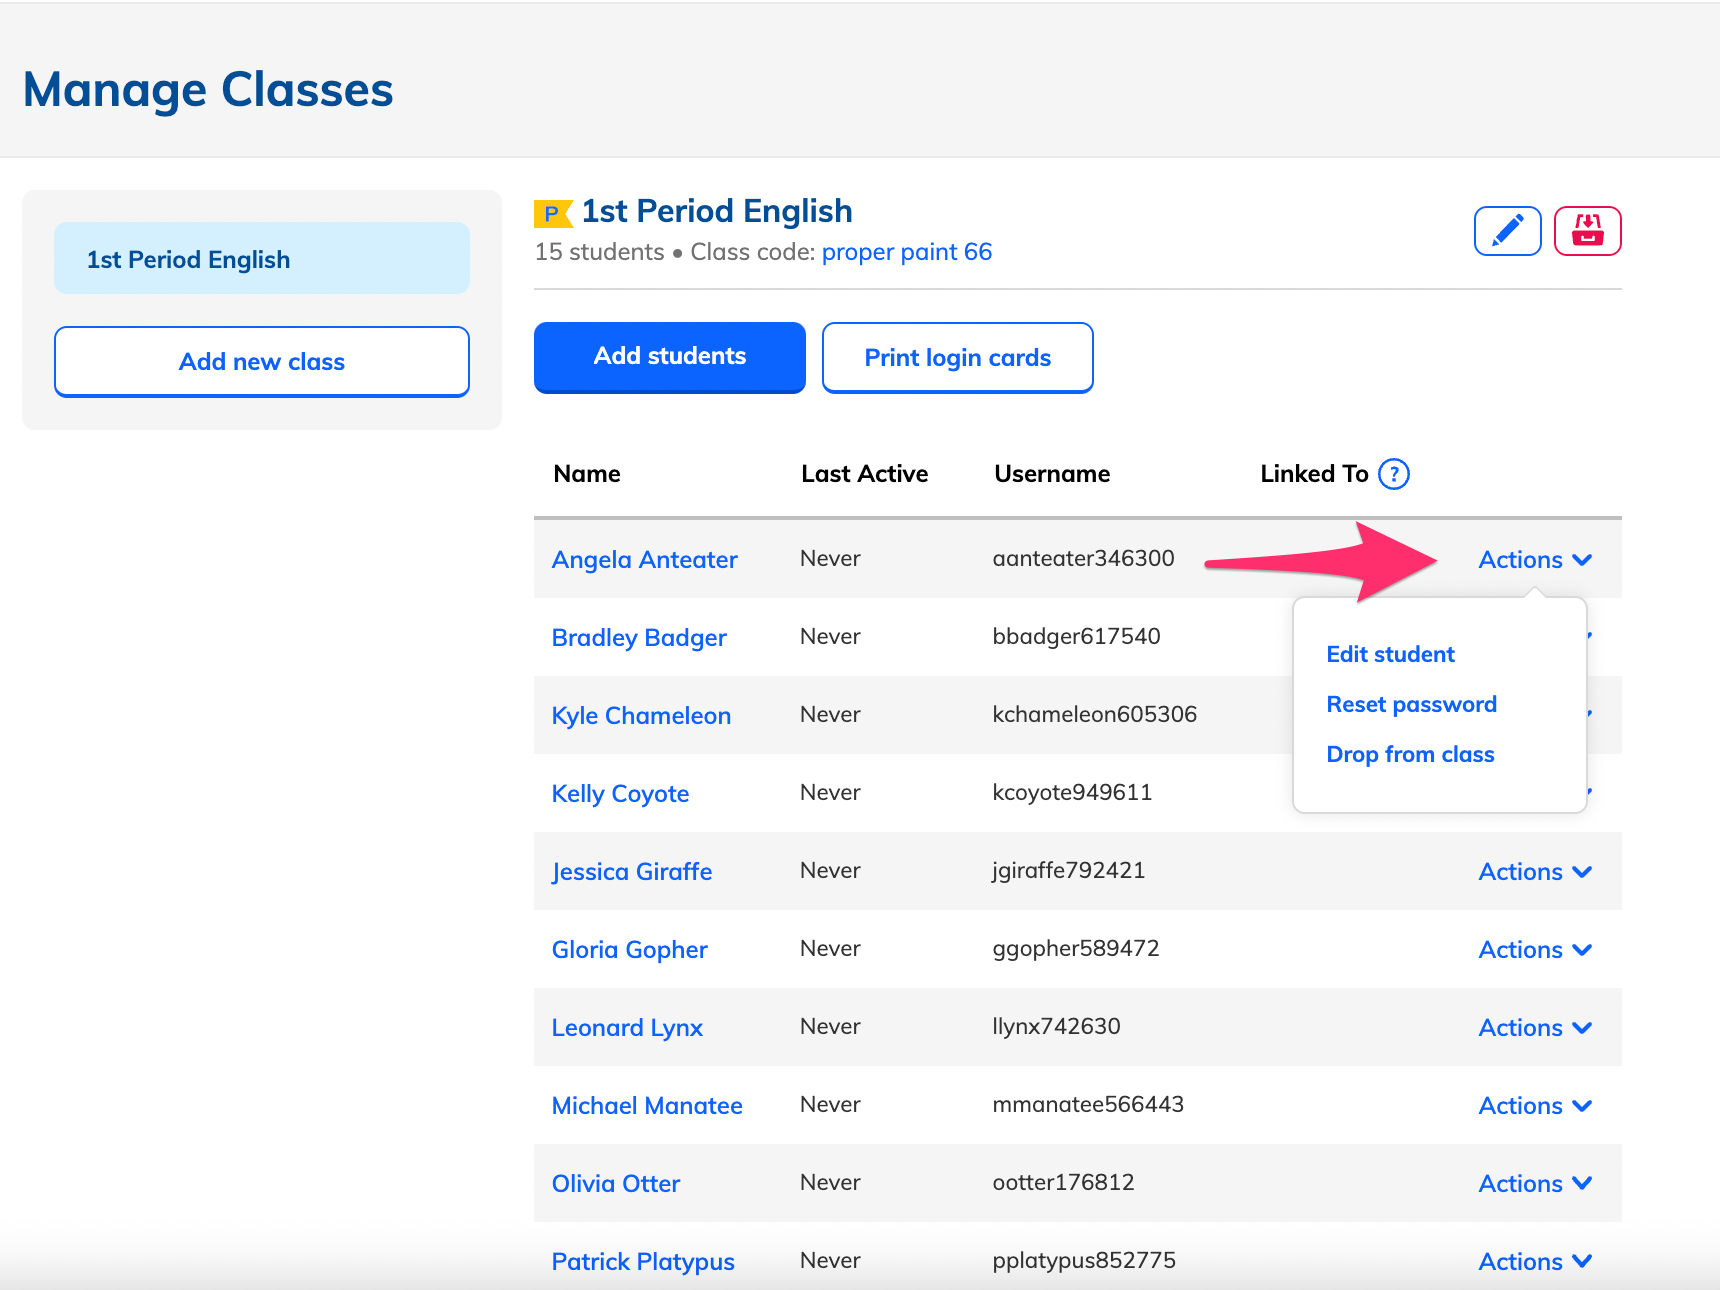Viewport: 1720px width, 1290px height.
Task: Click username pplatypus852775
Action: tap(1084, 1260)
